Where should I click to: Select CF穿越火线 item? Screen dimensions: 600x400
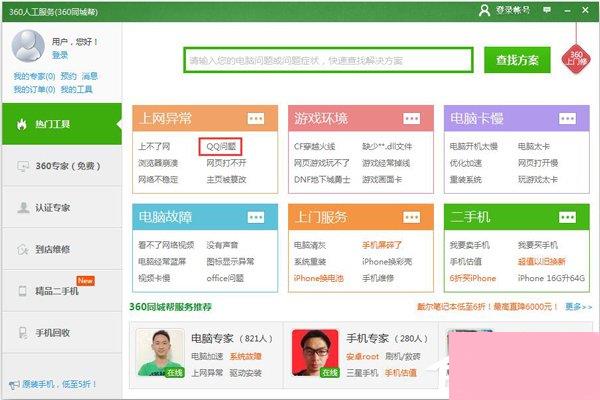(x=315, y=147)
